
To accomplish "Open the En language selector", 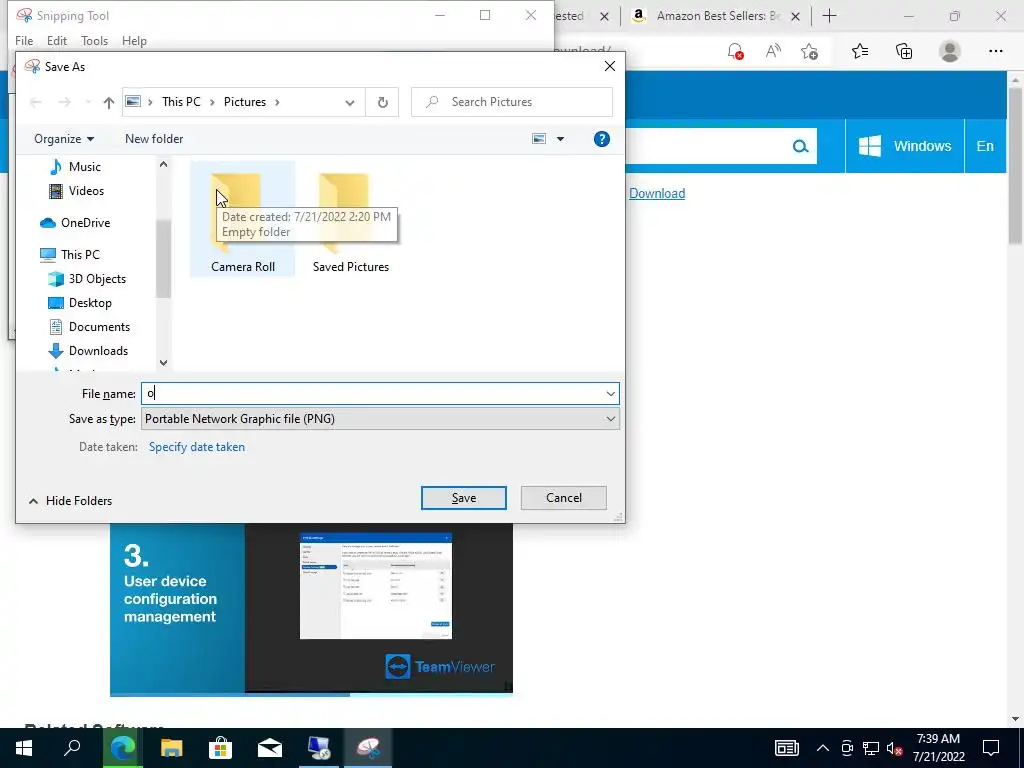I will pyautogui.click(x=985, y=146).
